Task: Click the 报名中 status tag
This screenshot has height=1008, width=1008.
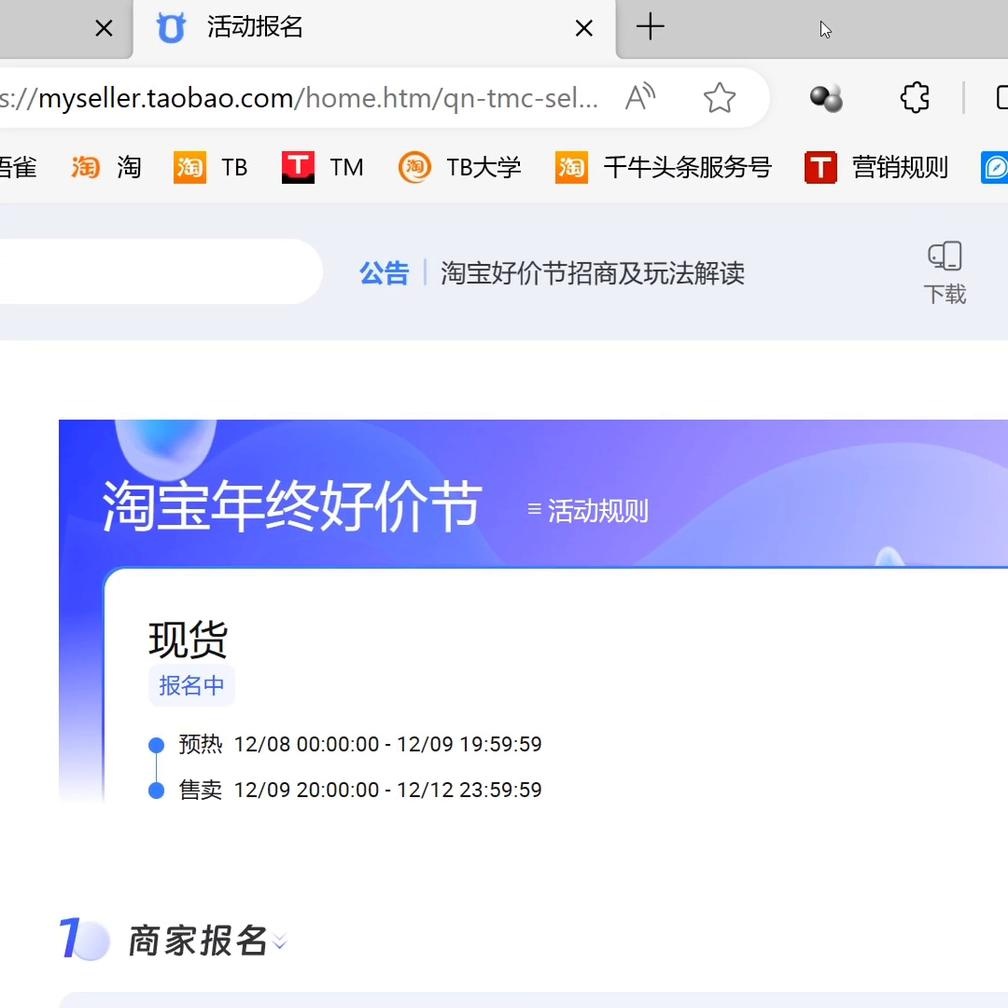Action: (192, 685)
